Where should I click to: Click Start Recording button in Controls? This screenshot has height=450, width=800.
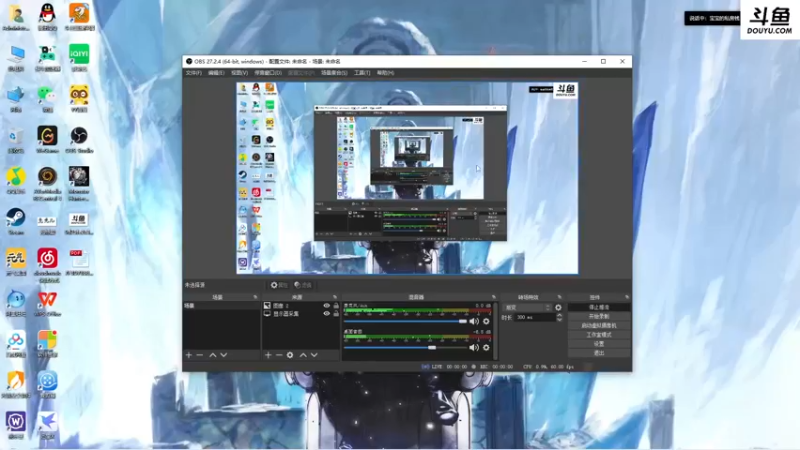pyautogui.click(x=599, y=316)
